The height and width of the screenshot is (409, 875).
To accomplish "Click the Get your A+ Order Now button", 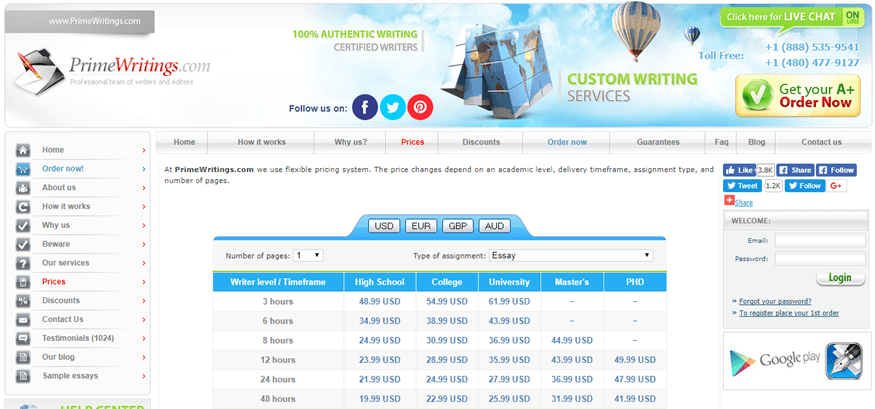I will [798, 95].
